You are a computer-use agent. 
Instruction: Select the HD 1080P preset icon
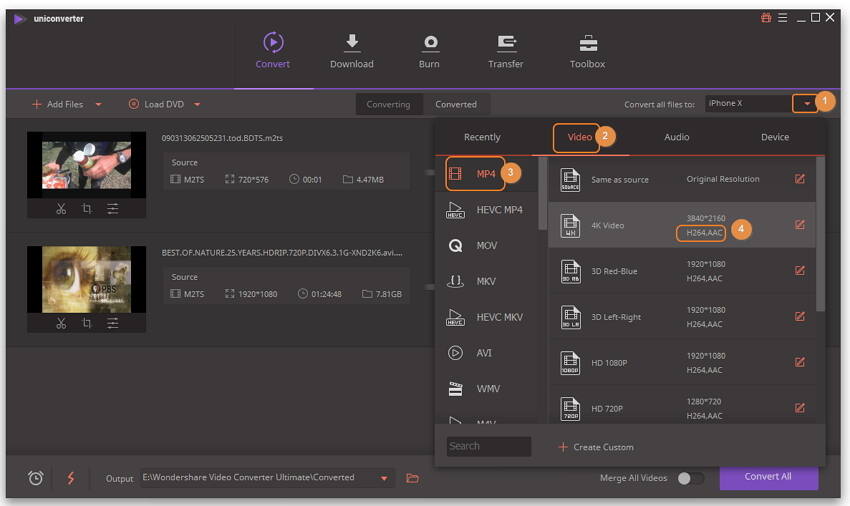570,363
